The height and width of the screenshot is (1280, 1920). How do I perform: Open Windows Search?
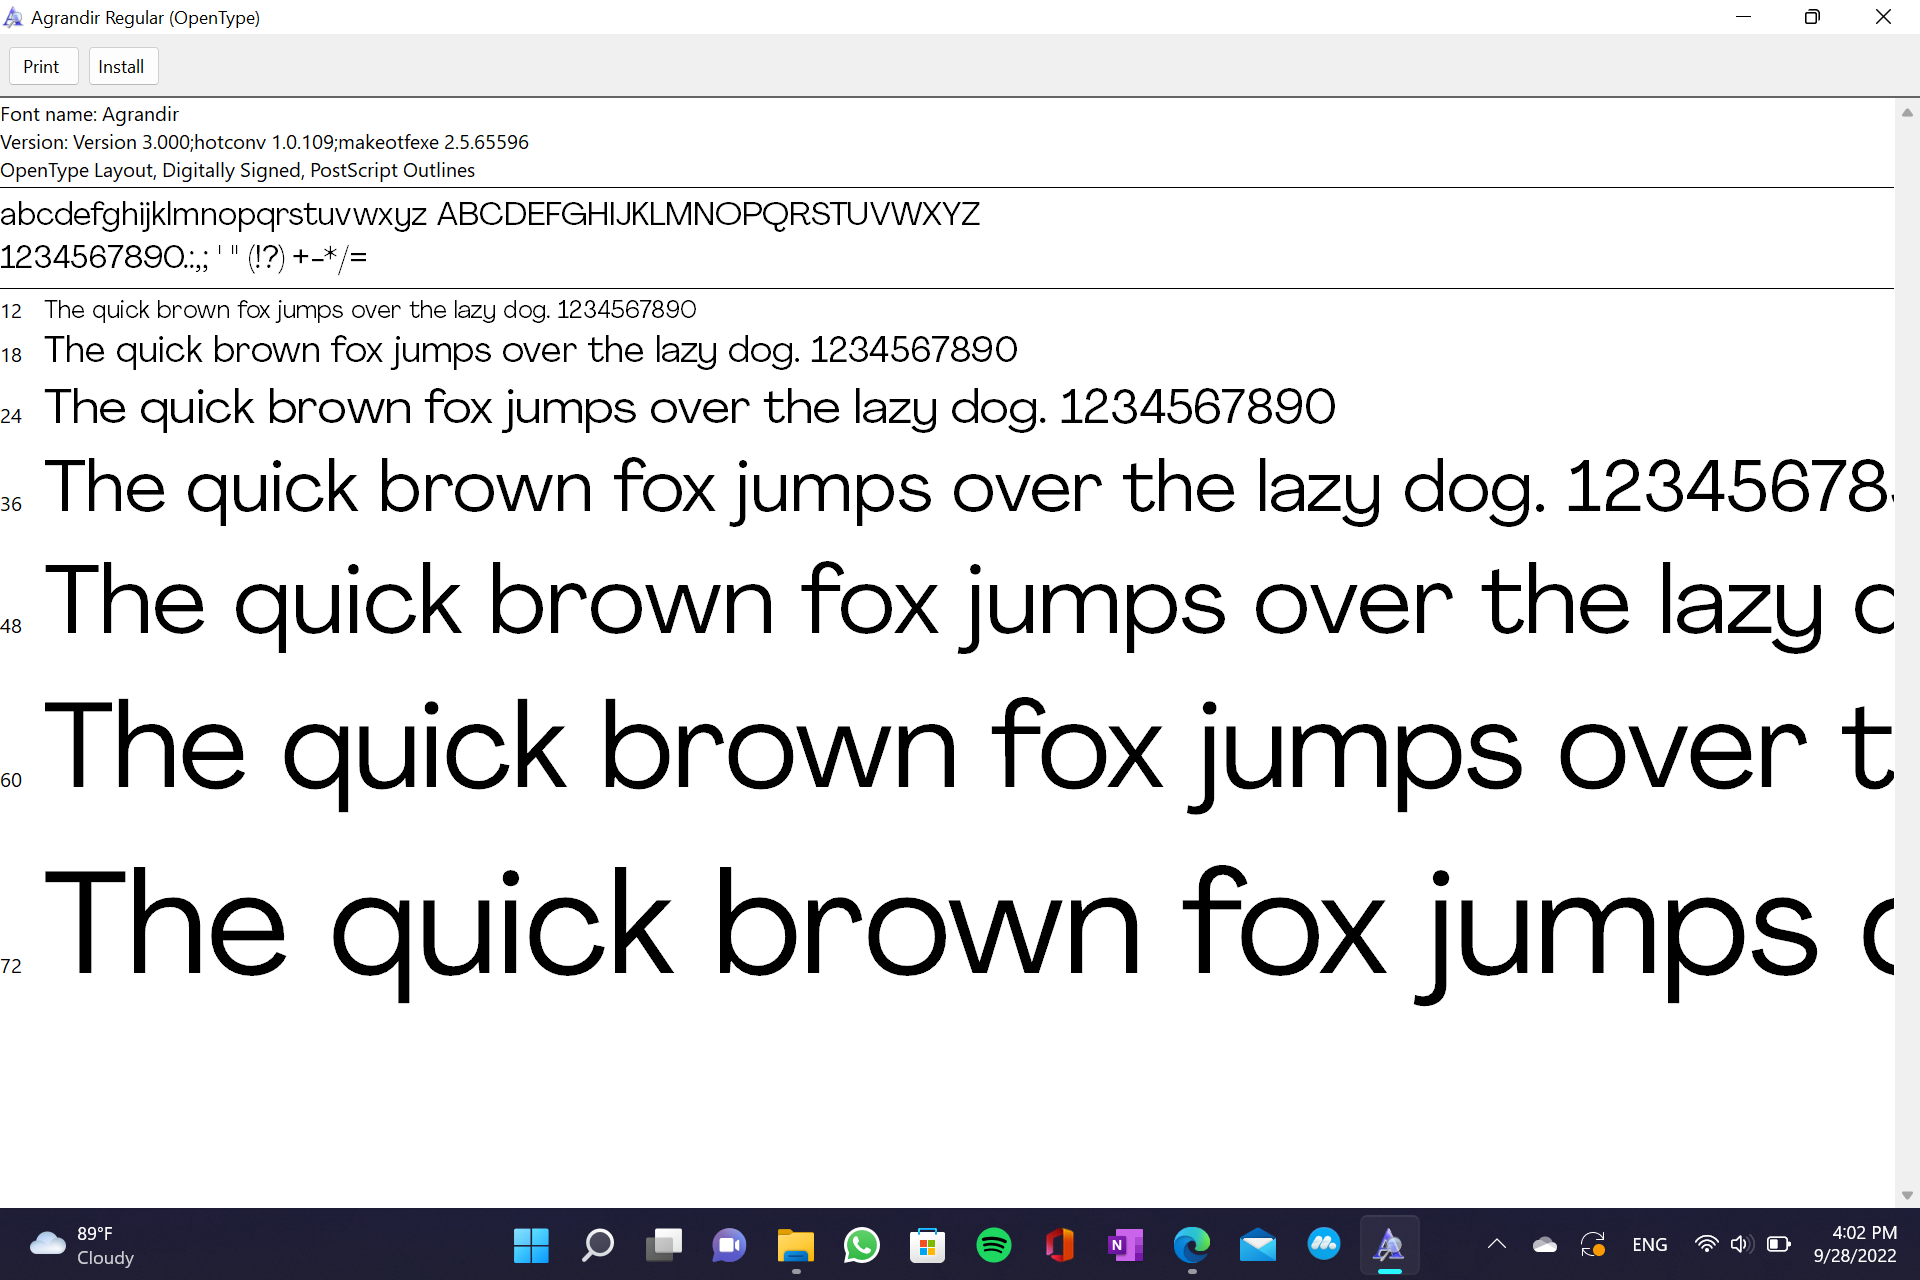598,1245
